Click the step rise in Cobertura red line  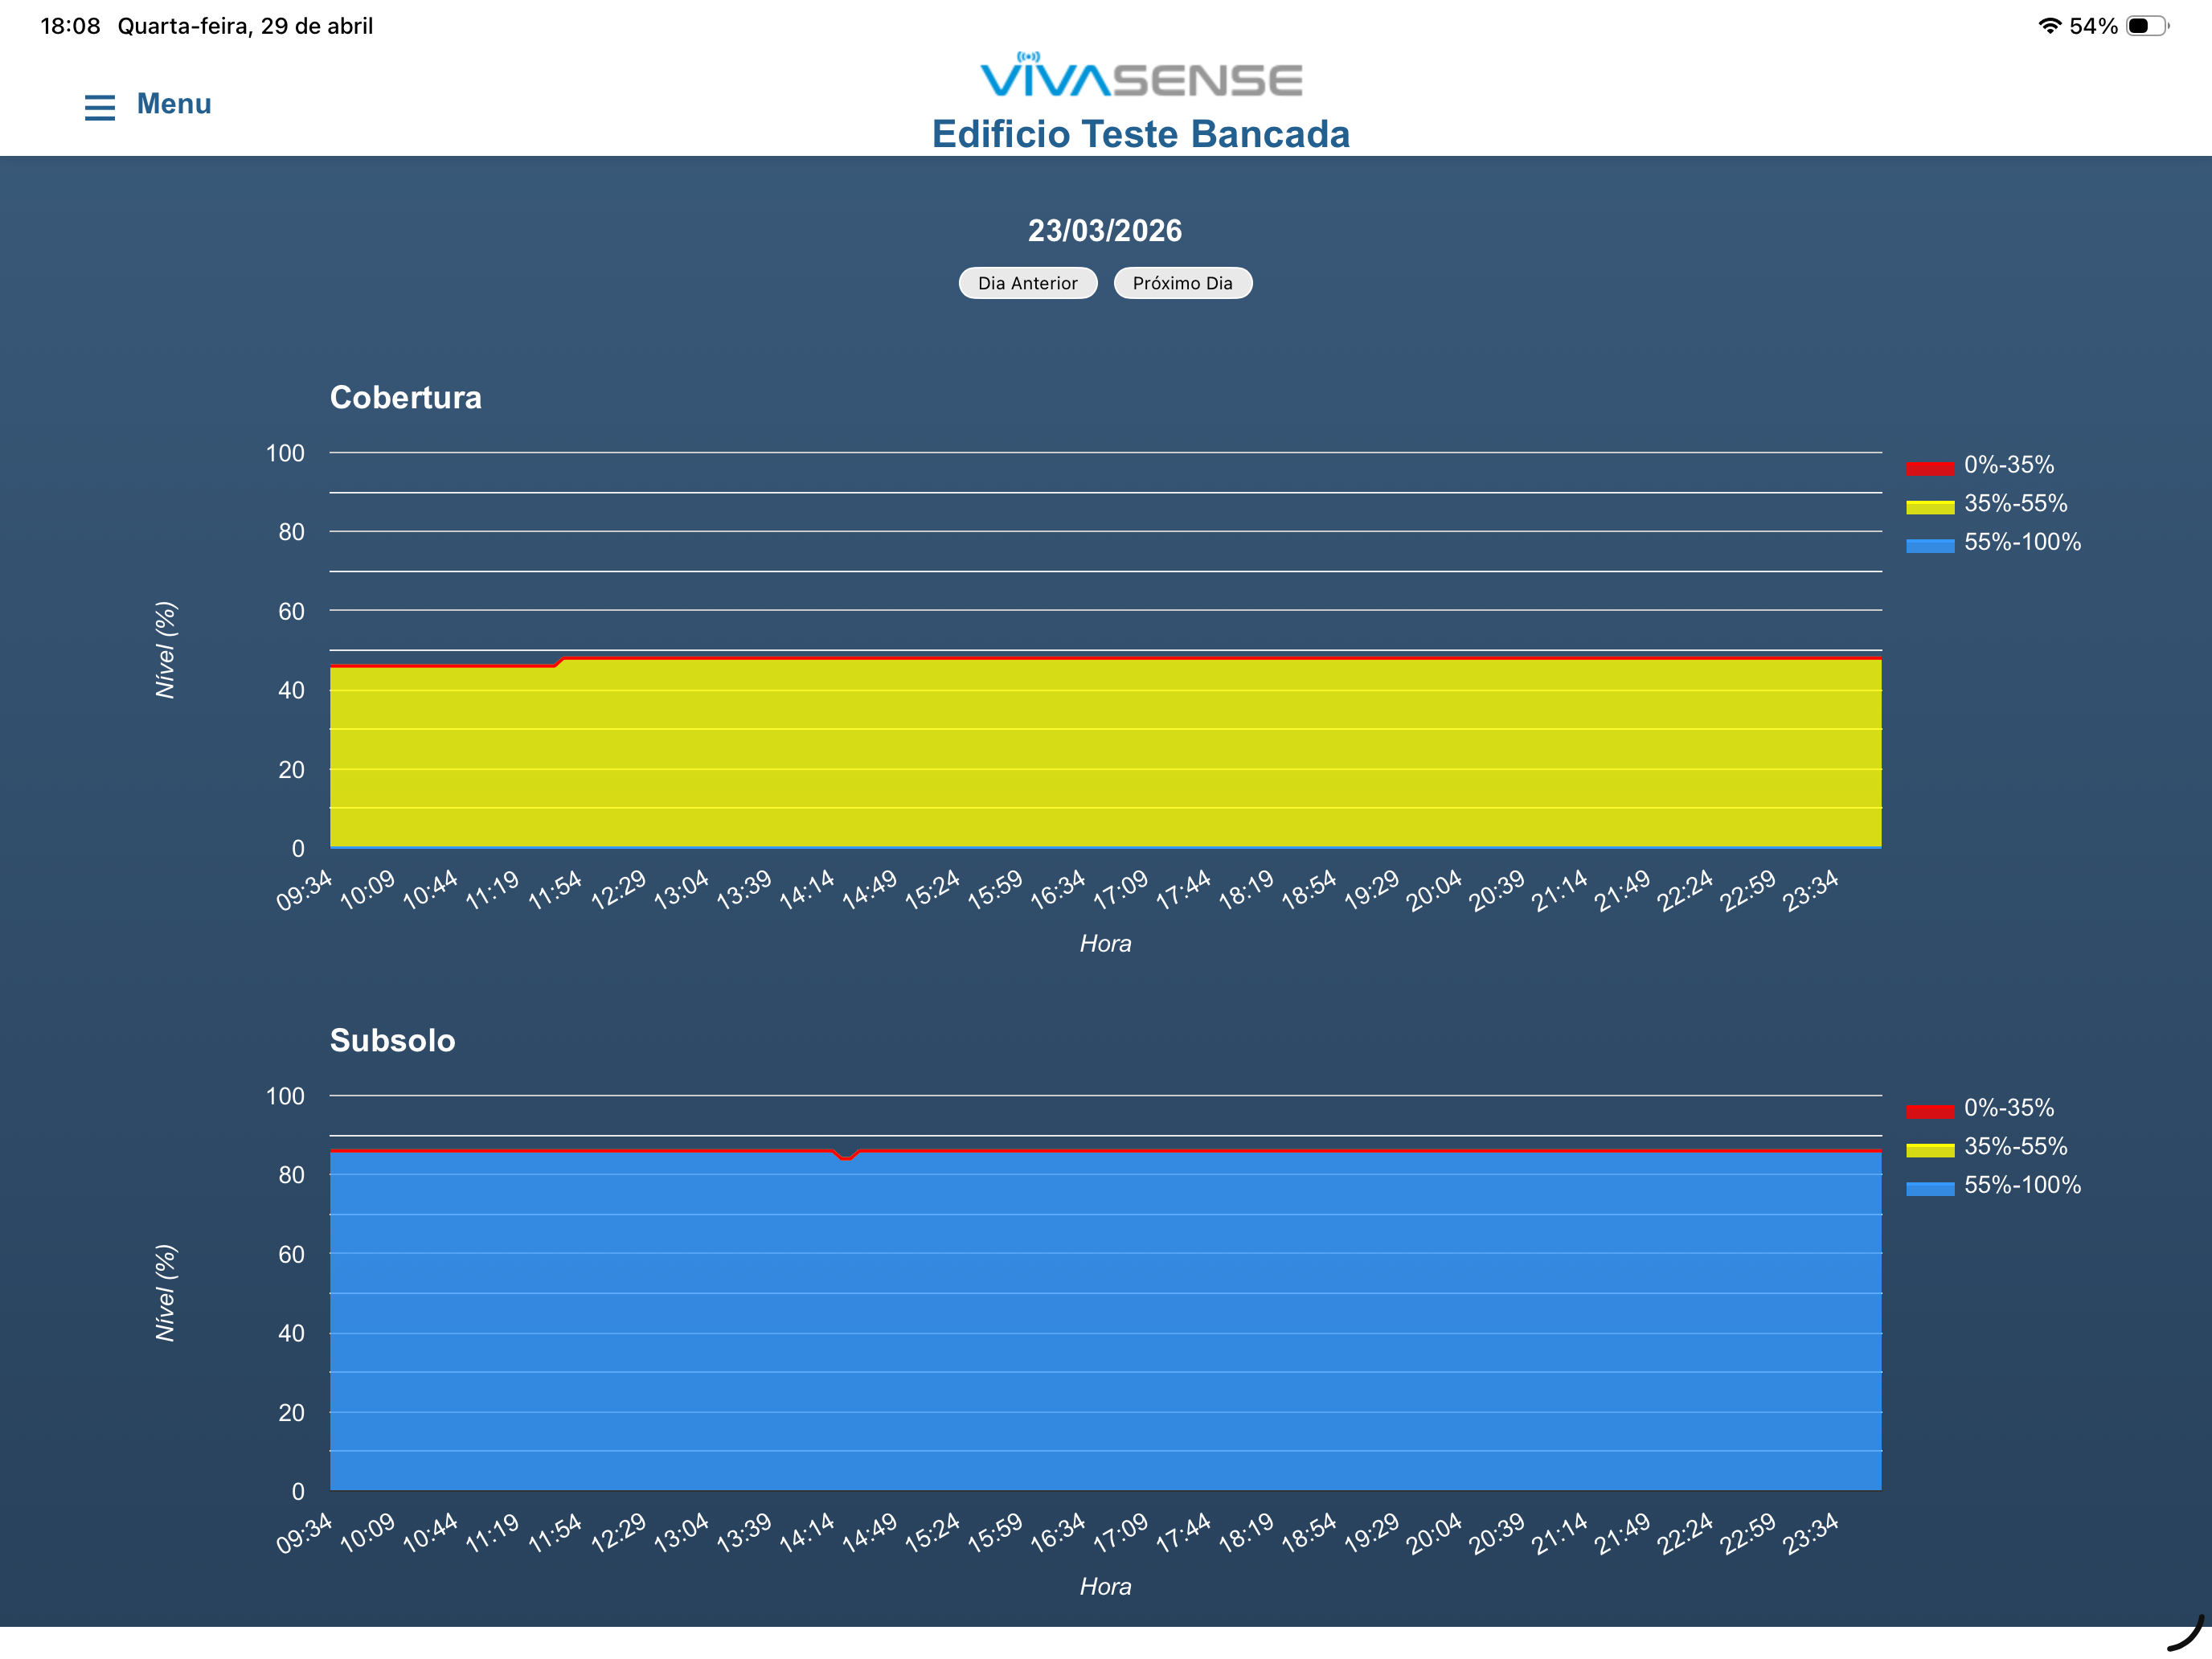pos(559,662)
